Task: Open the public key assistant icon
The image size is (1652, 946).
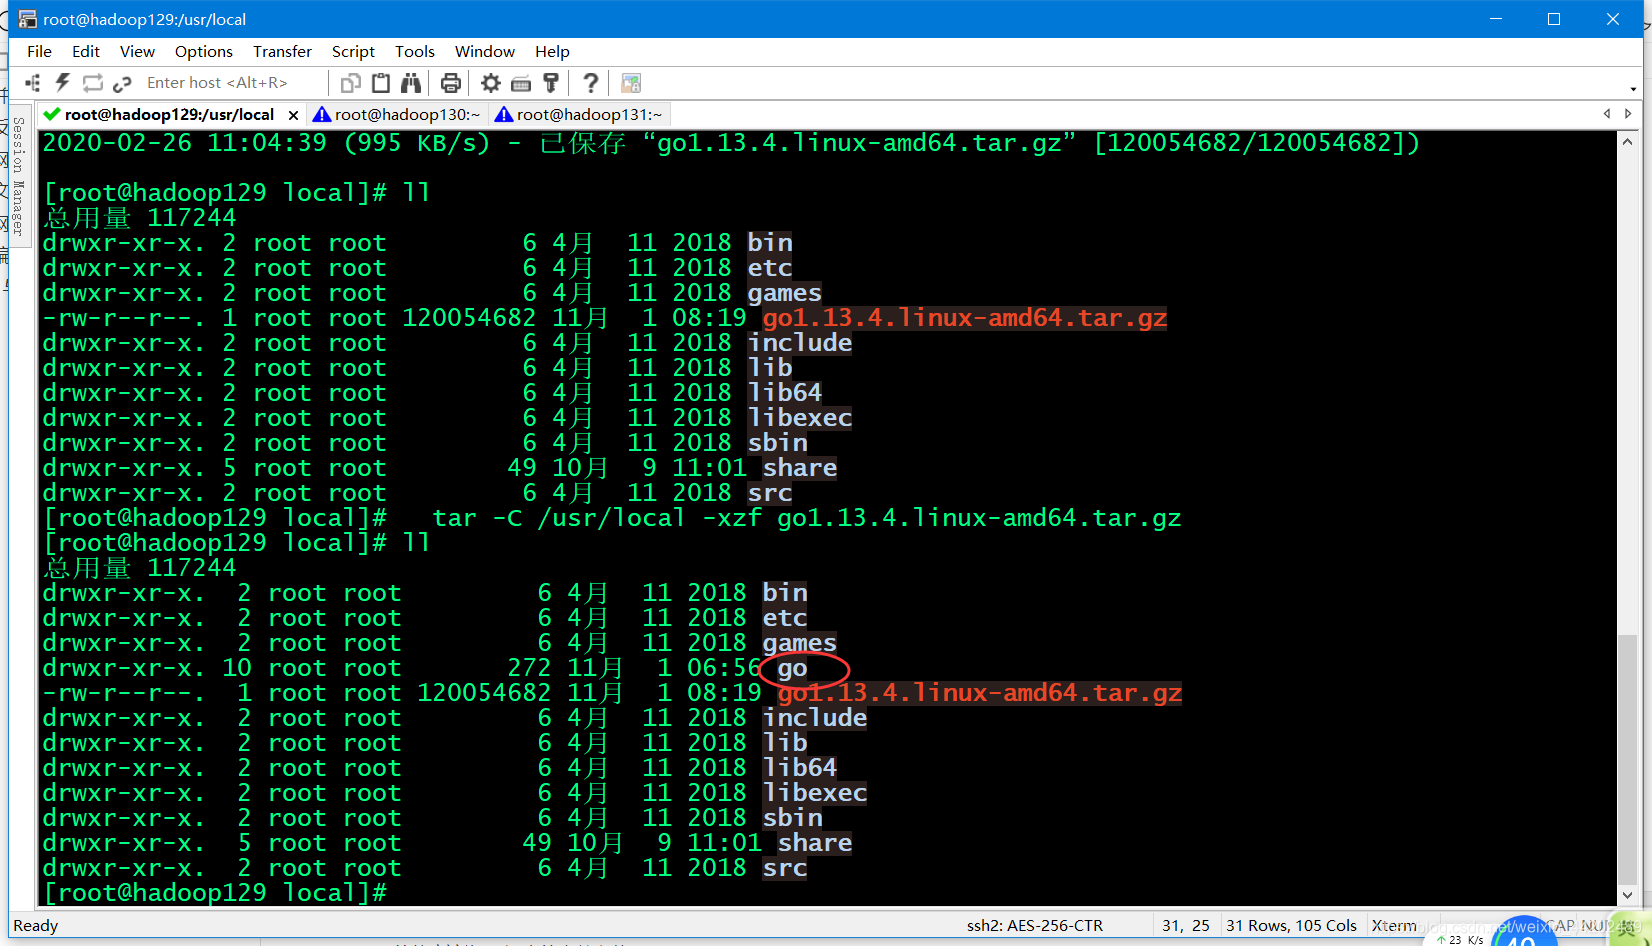Action: coord(551,83)
